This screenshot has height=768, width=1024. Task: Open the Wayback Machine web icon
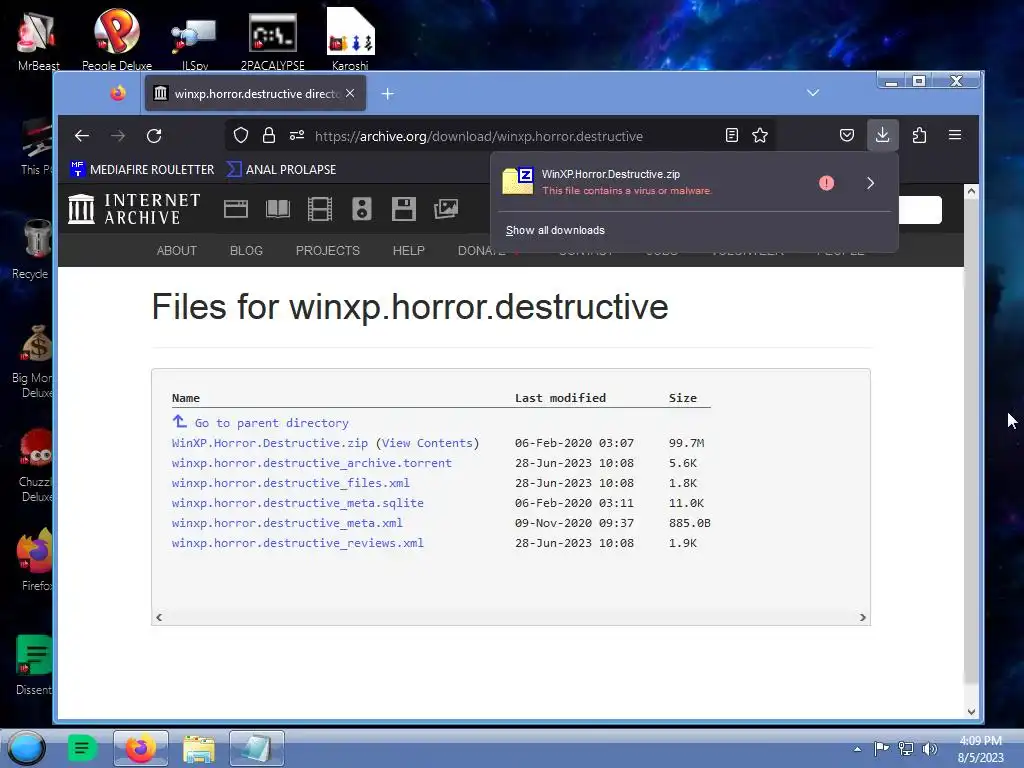[x=236, y=209]
